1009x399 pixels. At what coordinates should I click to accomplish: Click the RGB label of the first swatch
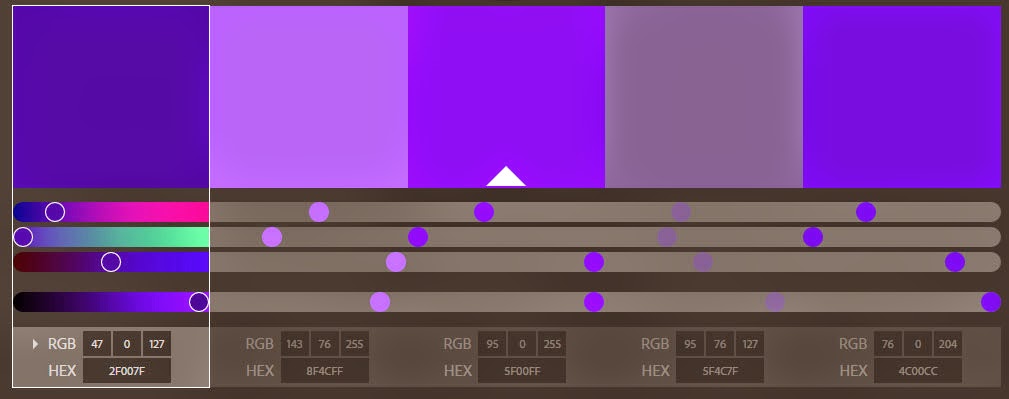coord(62,344)
